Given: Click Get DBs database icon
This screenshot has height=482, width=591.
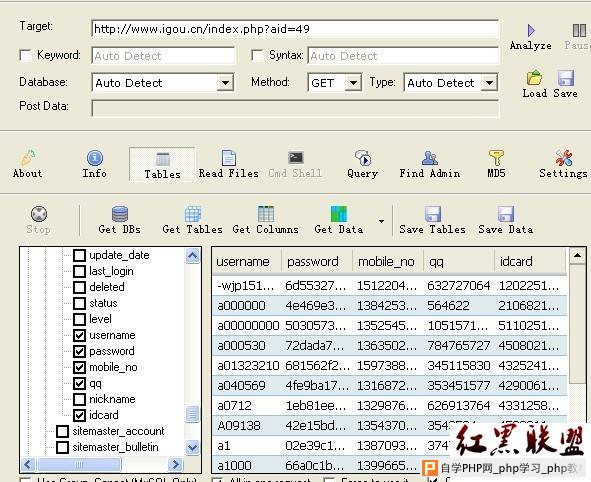Looking at the screenshot, I should 120,214.
